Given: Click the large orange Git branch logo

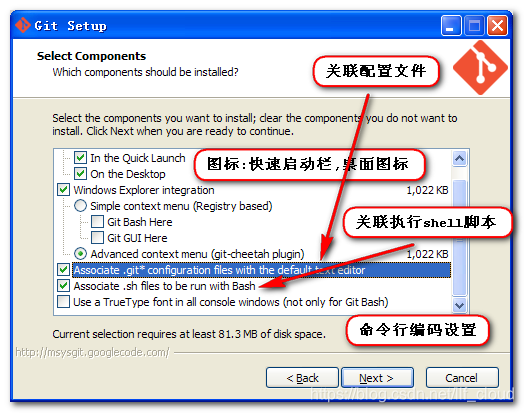Looking at the screenshot, I should (480, 67).
